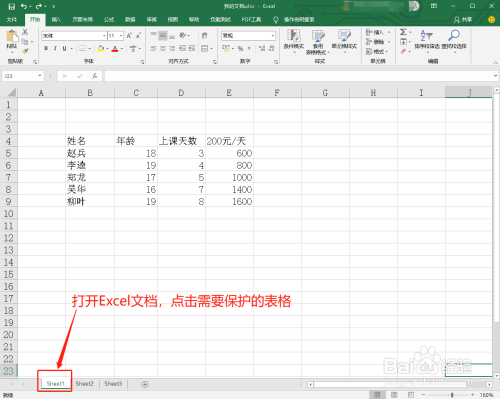Add a new sheet with plus icon

click(145, 384)
